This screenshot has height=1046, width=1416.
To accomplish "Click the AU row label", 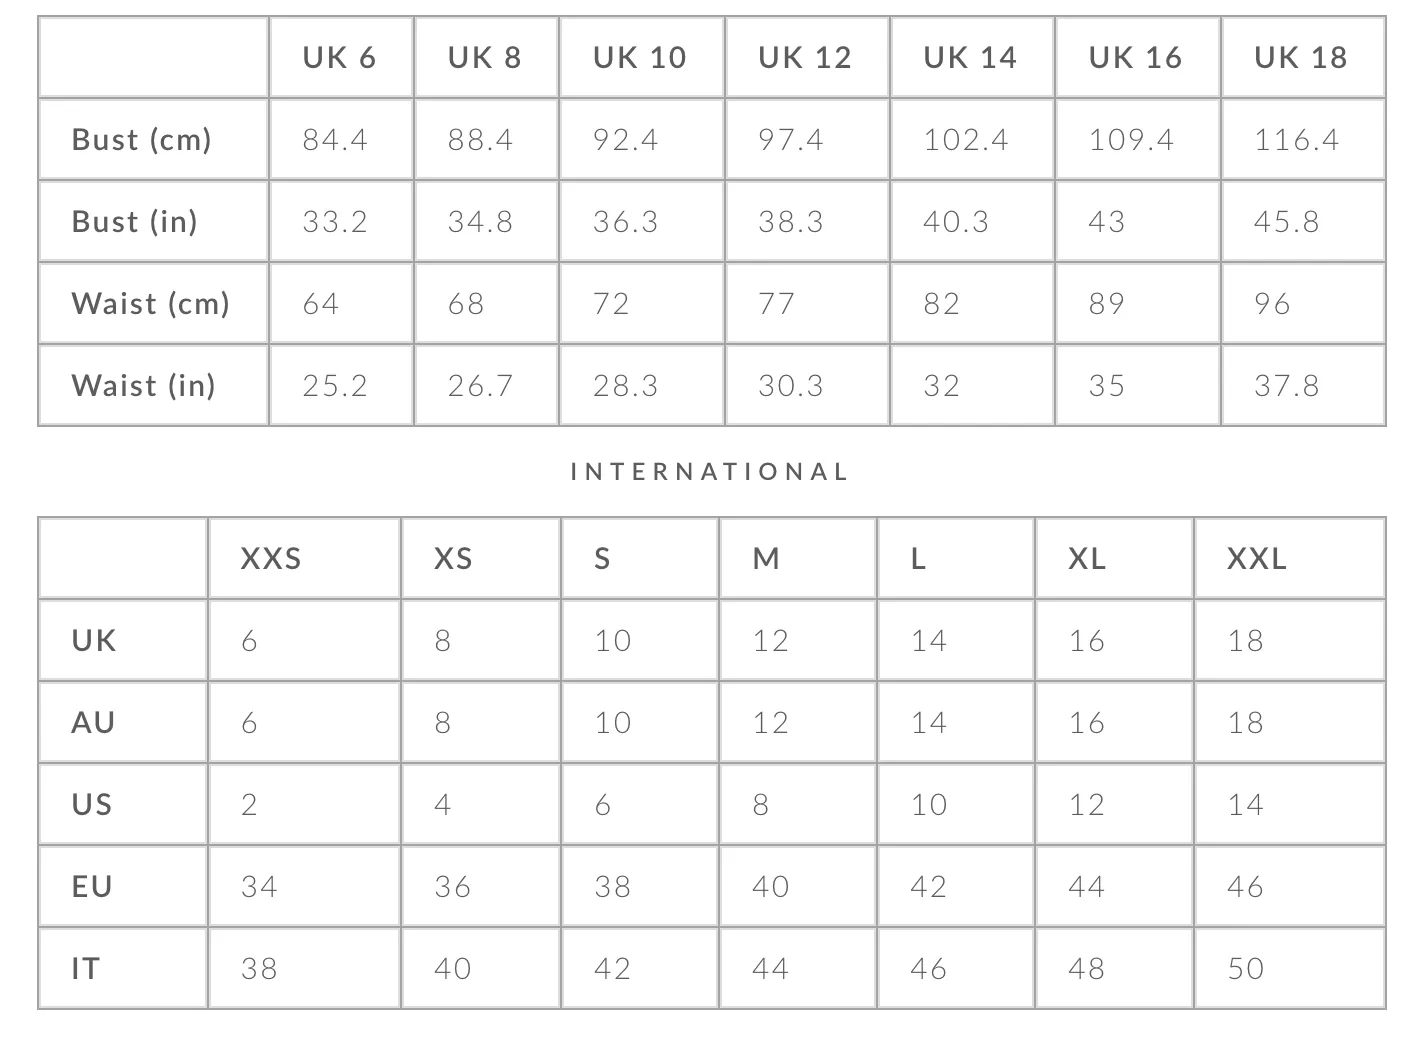I will tap(93, 723).
